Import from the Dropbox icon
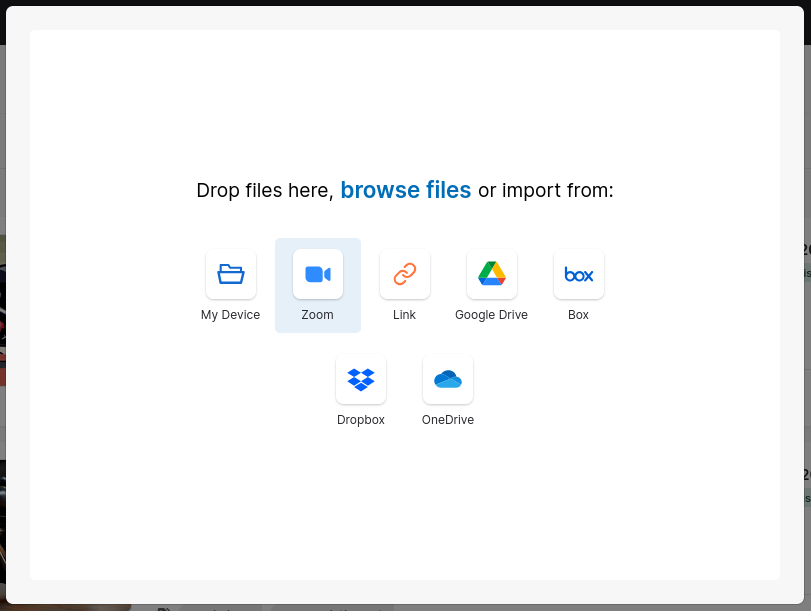This screenshot has width=811, height=611. [361, 379]
